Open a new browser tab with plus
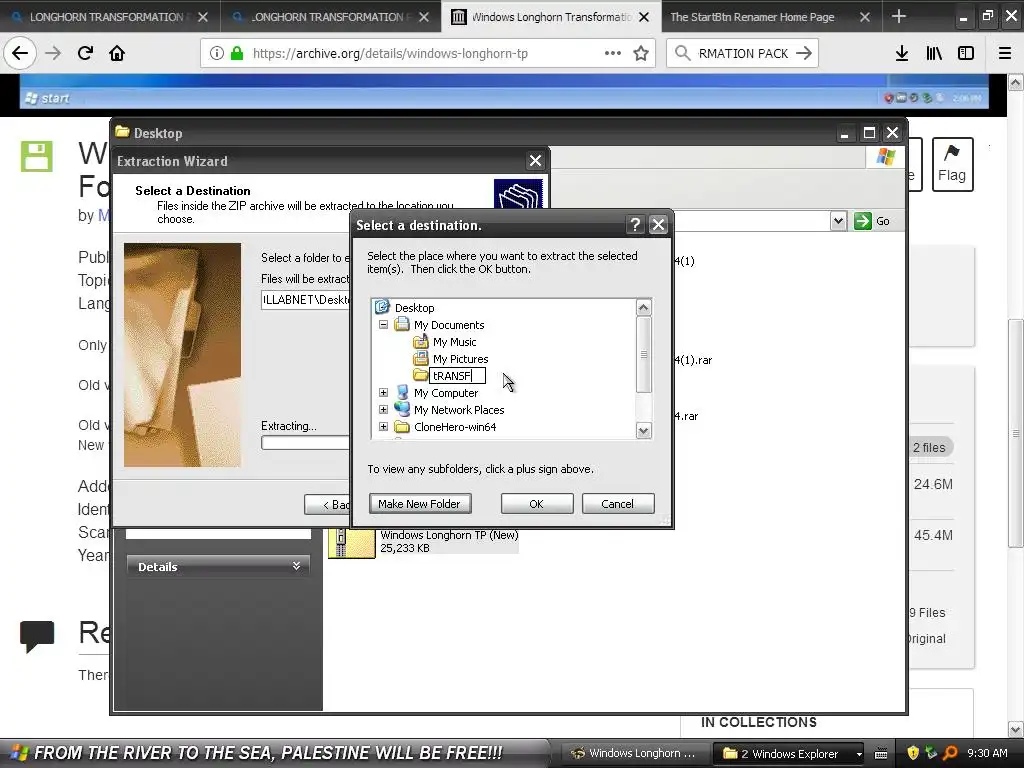This screenshot has height=768, width=1024. pos(899,16)
